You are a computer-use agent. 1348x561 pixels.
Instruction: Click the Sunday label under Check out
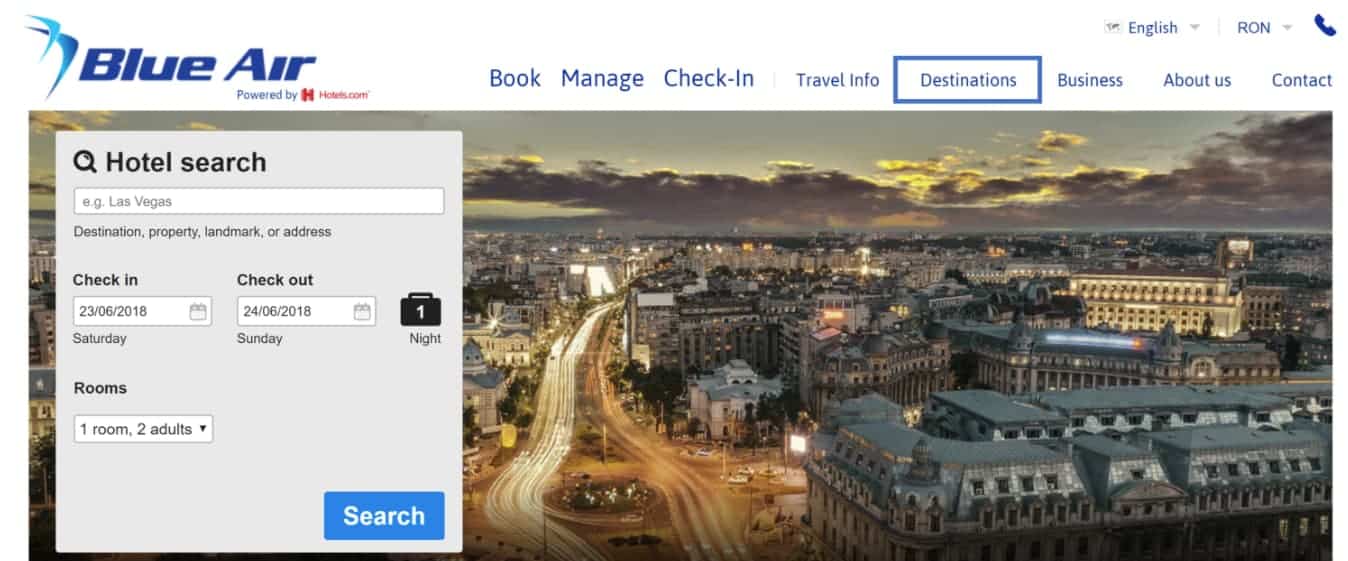coord(260,339)
